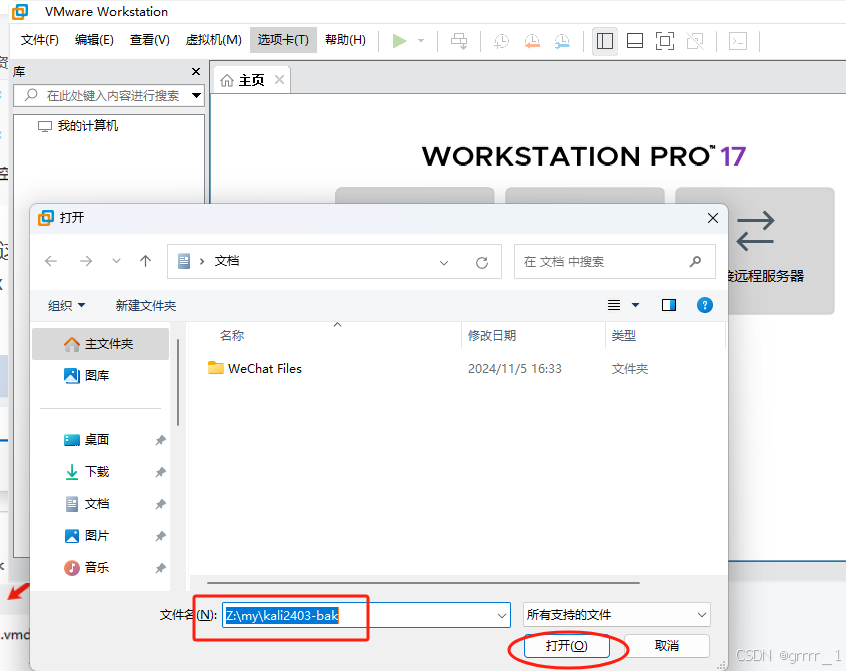The image size is (846, 671).
Task: Open the 虚拟机(M) menu
Action: click(x=213, y=40)
